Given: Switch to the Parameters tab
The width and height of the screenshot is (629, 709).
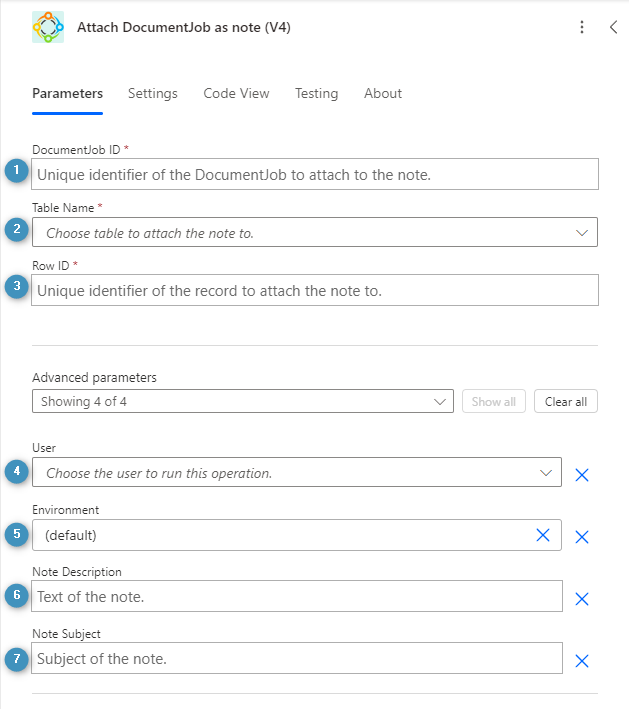Looking at the screenshot, I should [x=67, y=94].
